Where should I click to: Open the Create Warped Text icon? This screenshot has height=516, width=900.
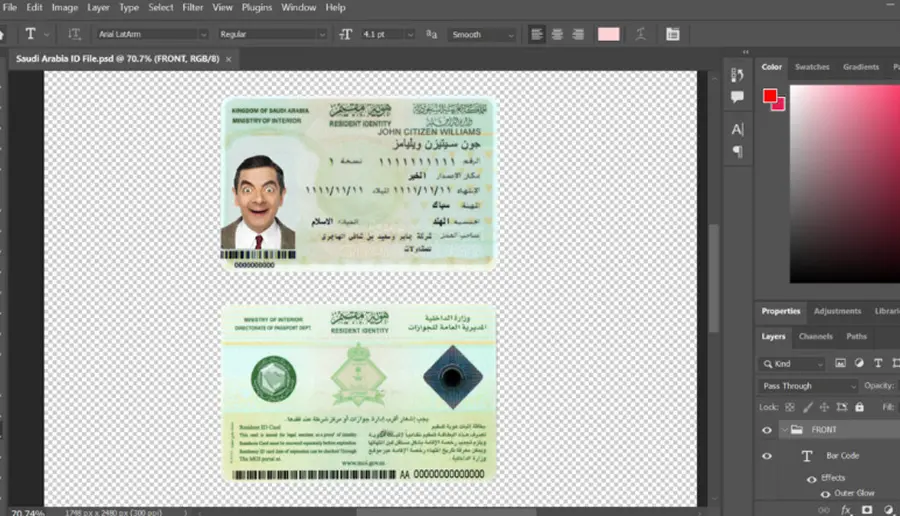(641, 34)
